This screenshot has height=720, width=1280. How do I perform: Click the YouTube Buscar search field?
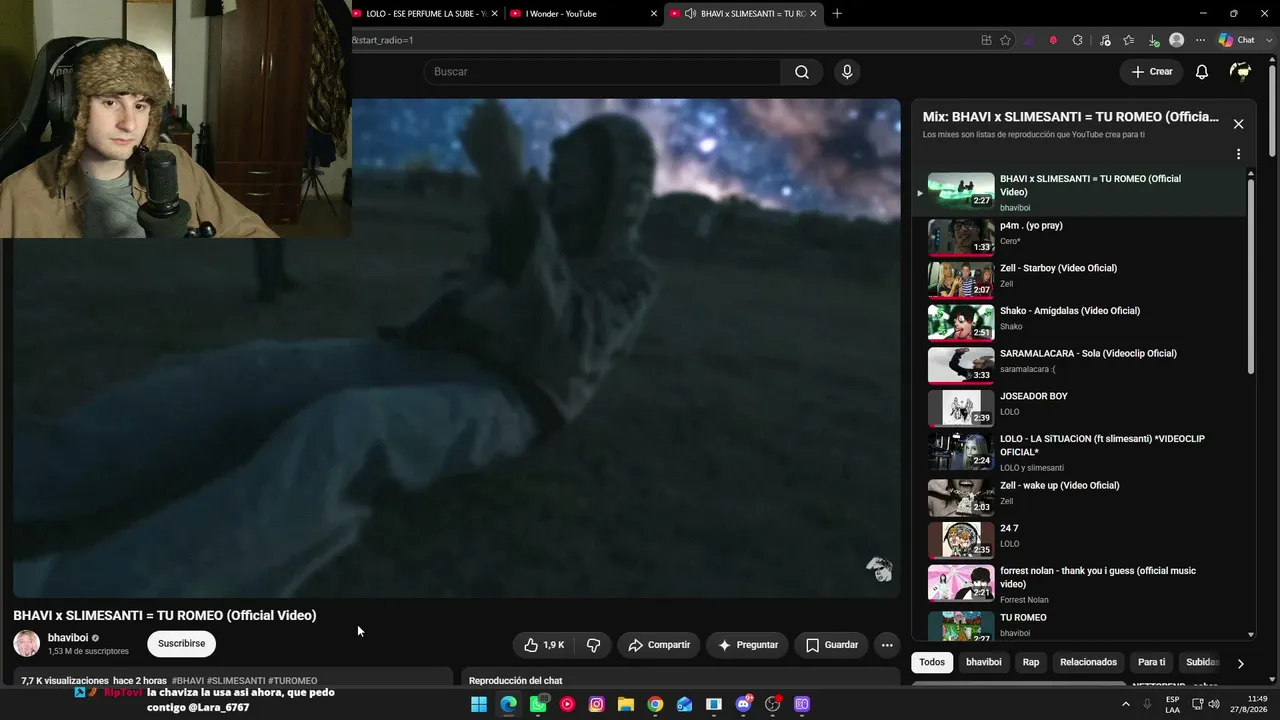[x=602, y=72]
